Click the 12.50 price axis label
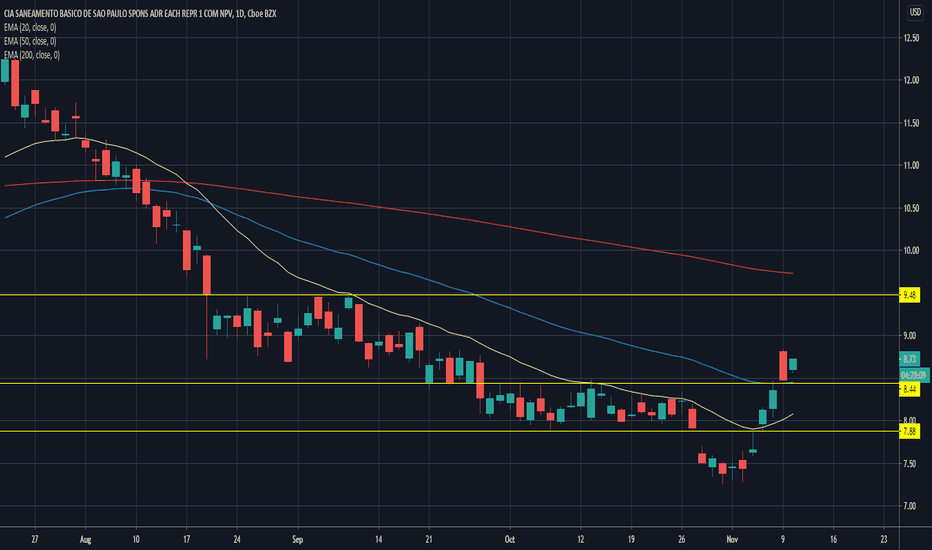Image resolution: width=932 pixels, height=550 pixels. (x=911, y=38)
